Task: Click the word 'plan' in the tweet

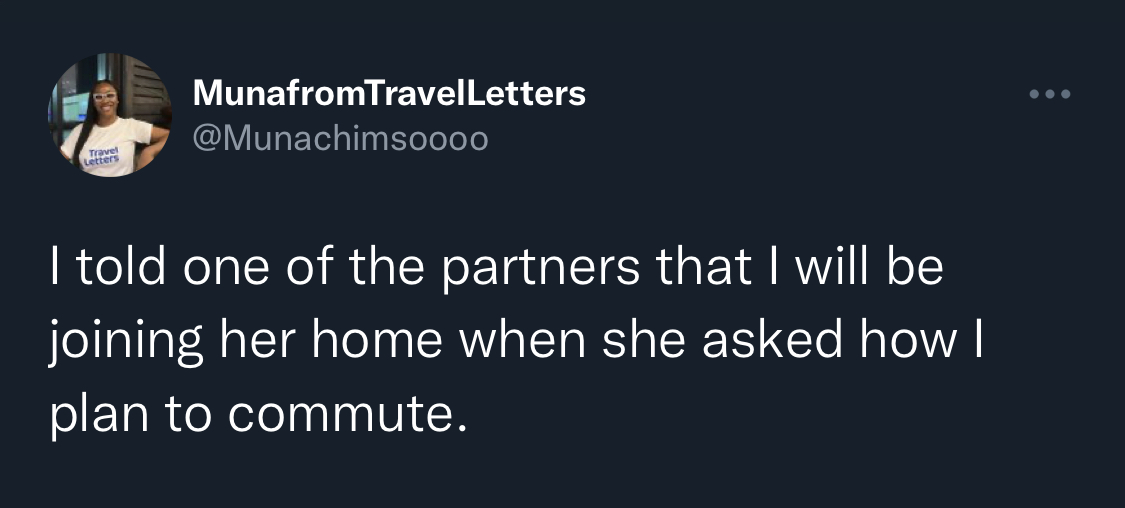Action: coord(99,417)
